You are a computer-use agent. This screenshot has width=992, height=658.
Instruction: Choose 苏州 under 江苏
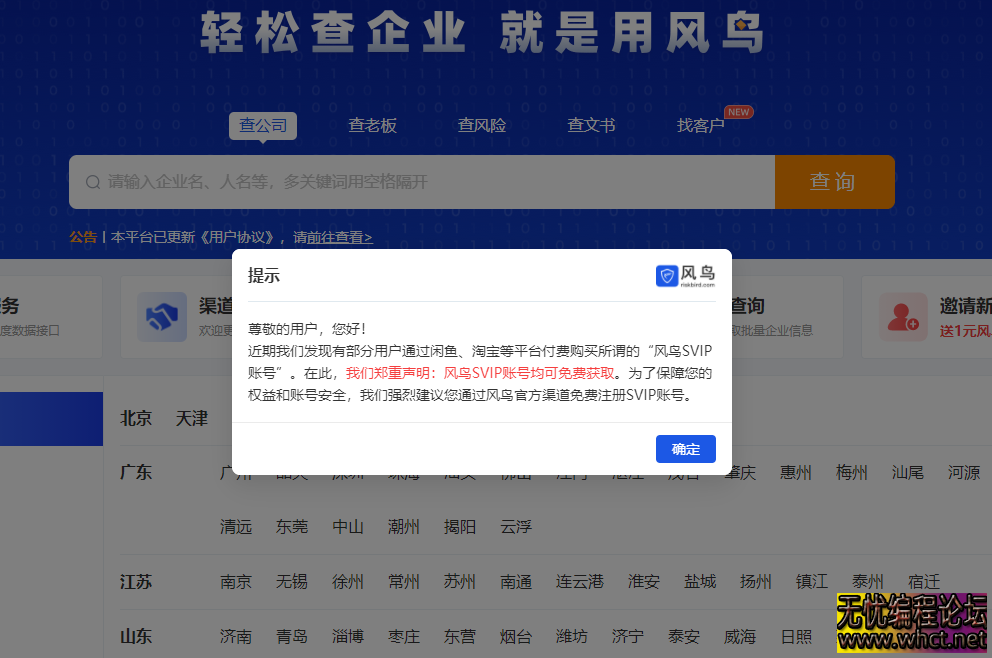[x=460, y=582]
